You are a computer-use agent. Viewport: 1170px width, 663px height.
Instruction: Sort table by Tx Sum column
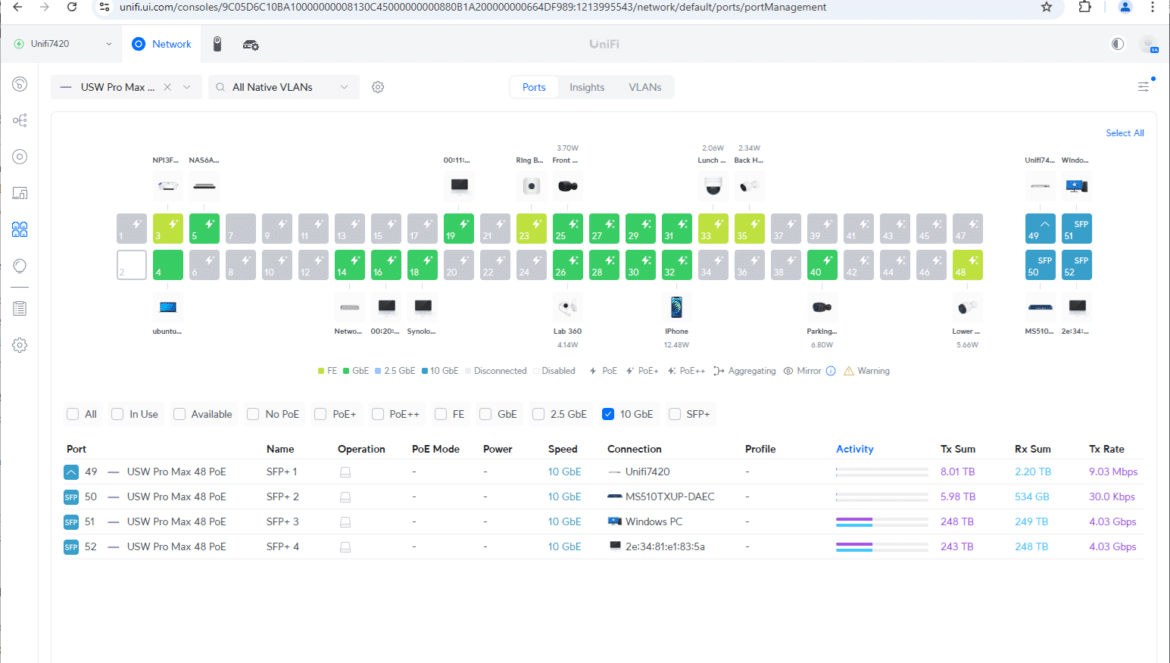957,449
